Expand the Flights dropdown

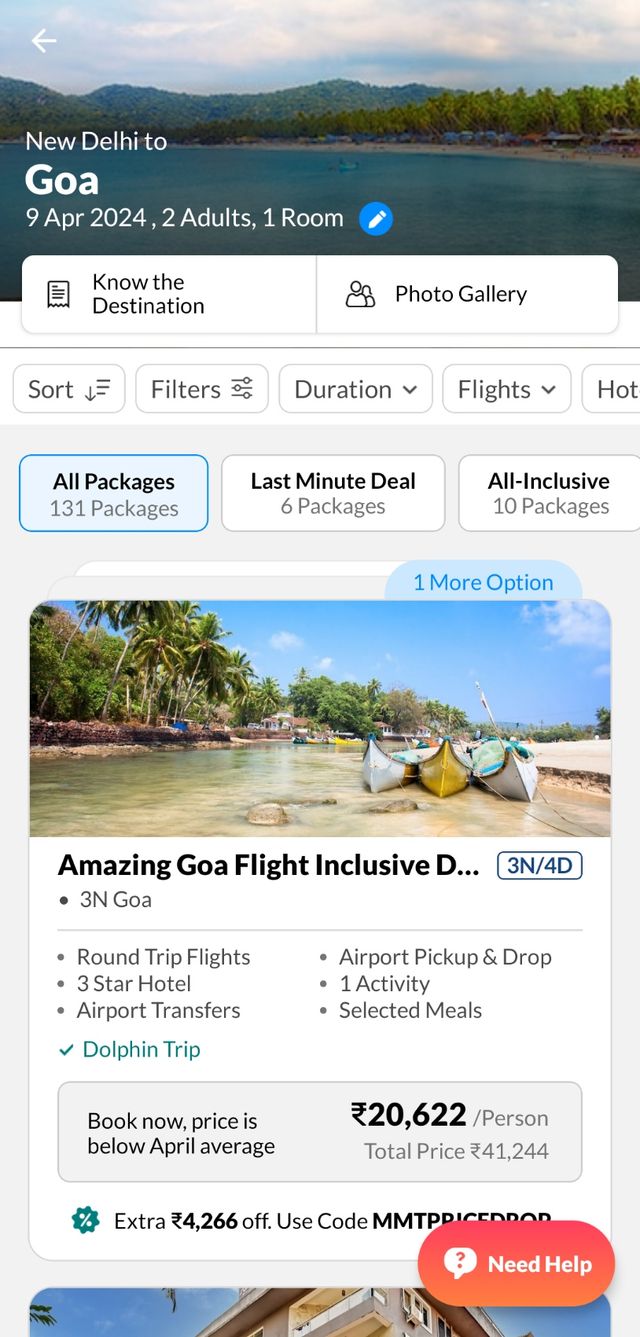pyautogui.click(x=506, y=389)
